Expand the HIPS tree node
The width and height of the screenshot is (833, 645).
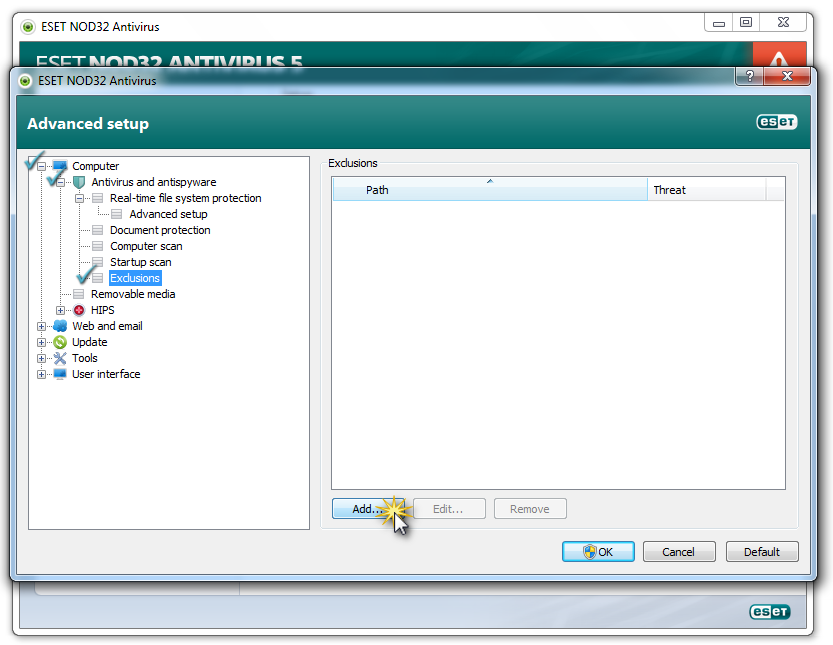pyautogui.click(x=61, y=310)
